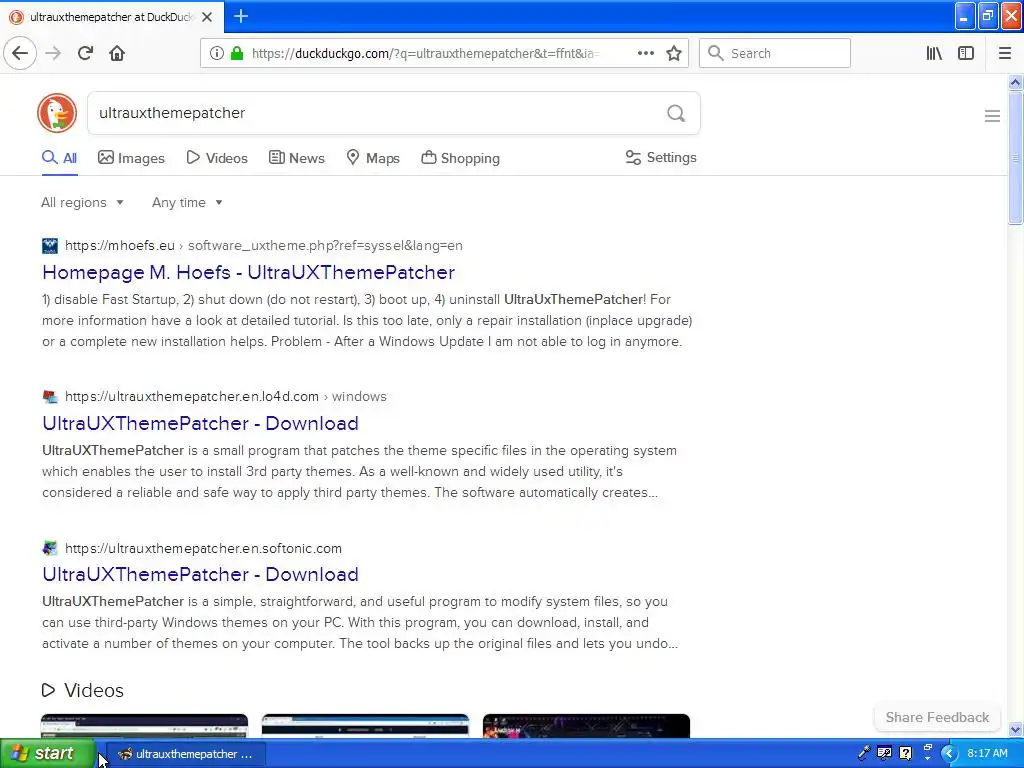Screen dimensions: 1024x768
Task: Click the 8:17 AM taskbar clock
Action: point(987,753)
